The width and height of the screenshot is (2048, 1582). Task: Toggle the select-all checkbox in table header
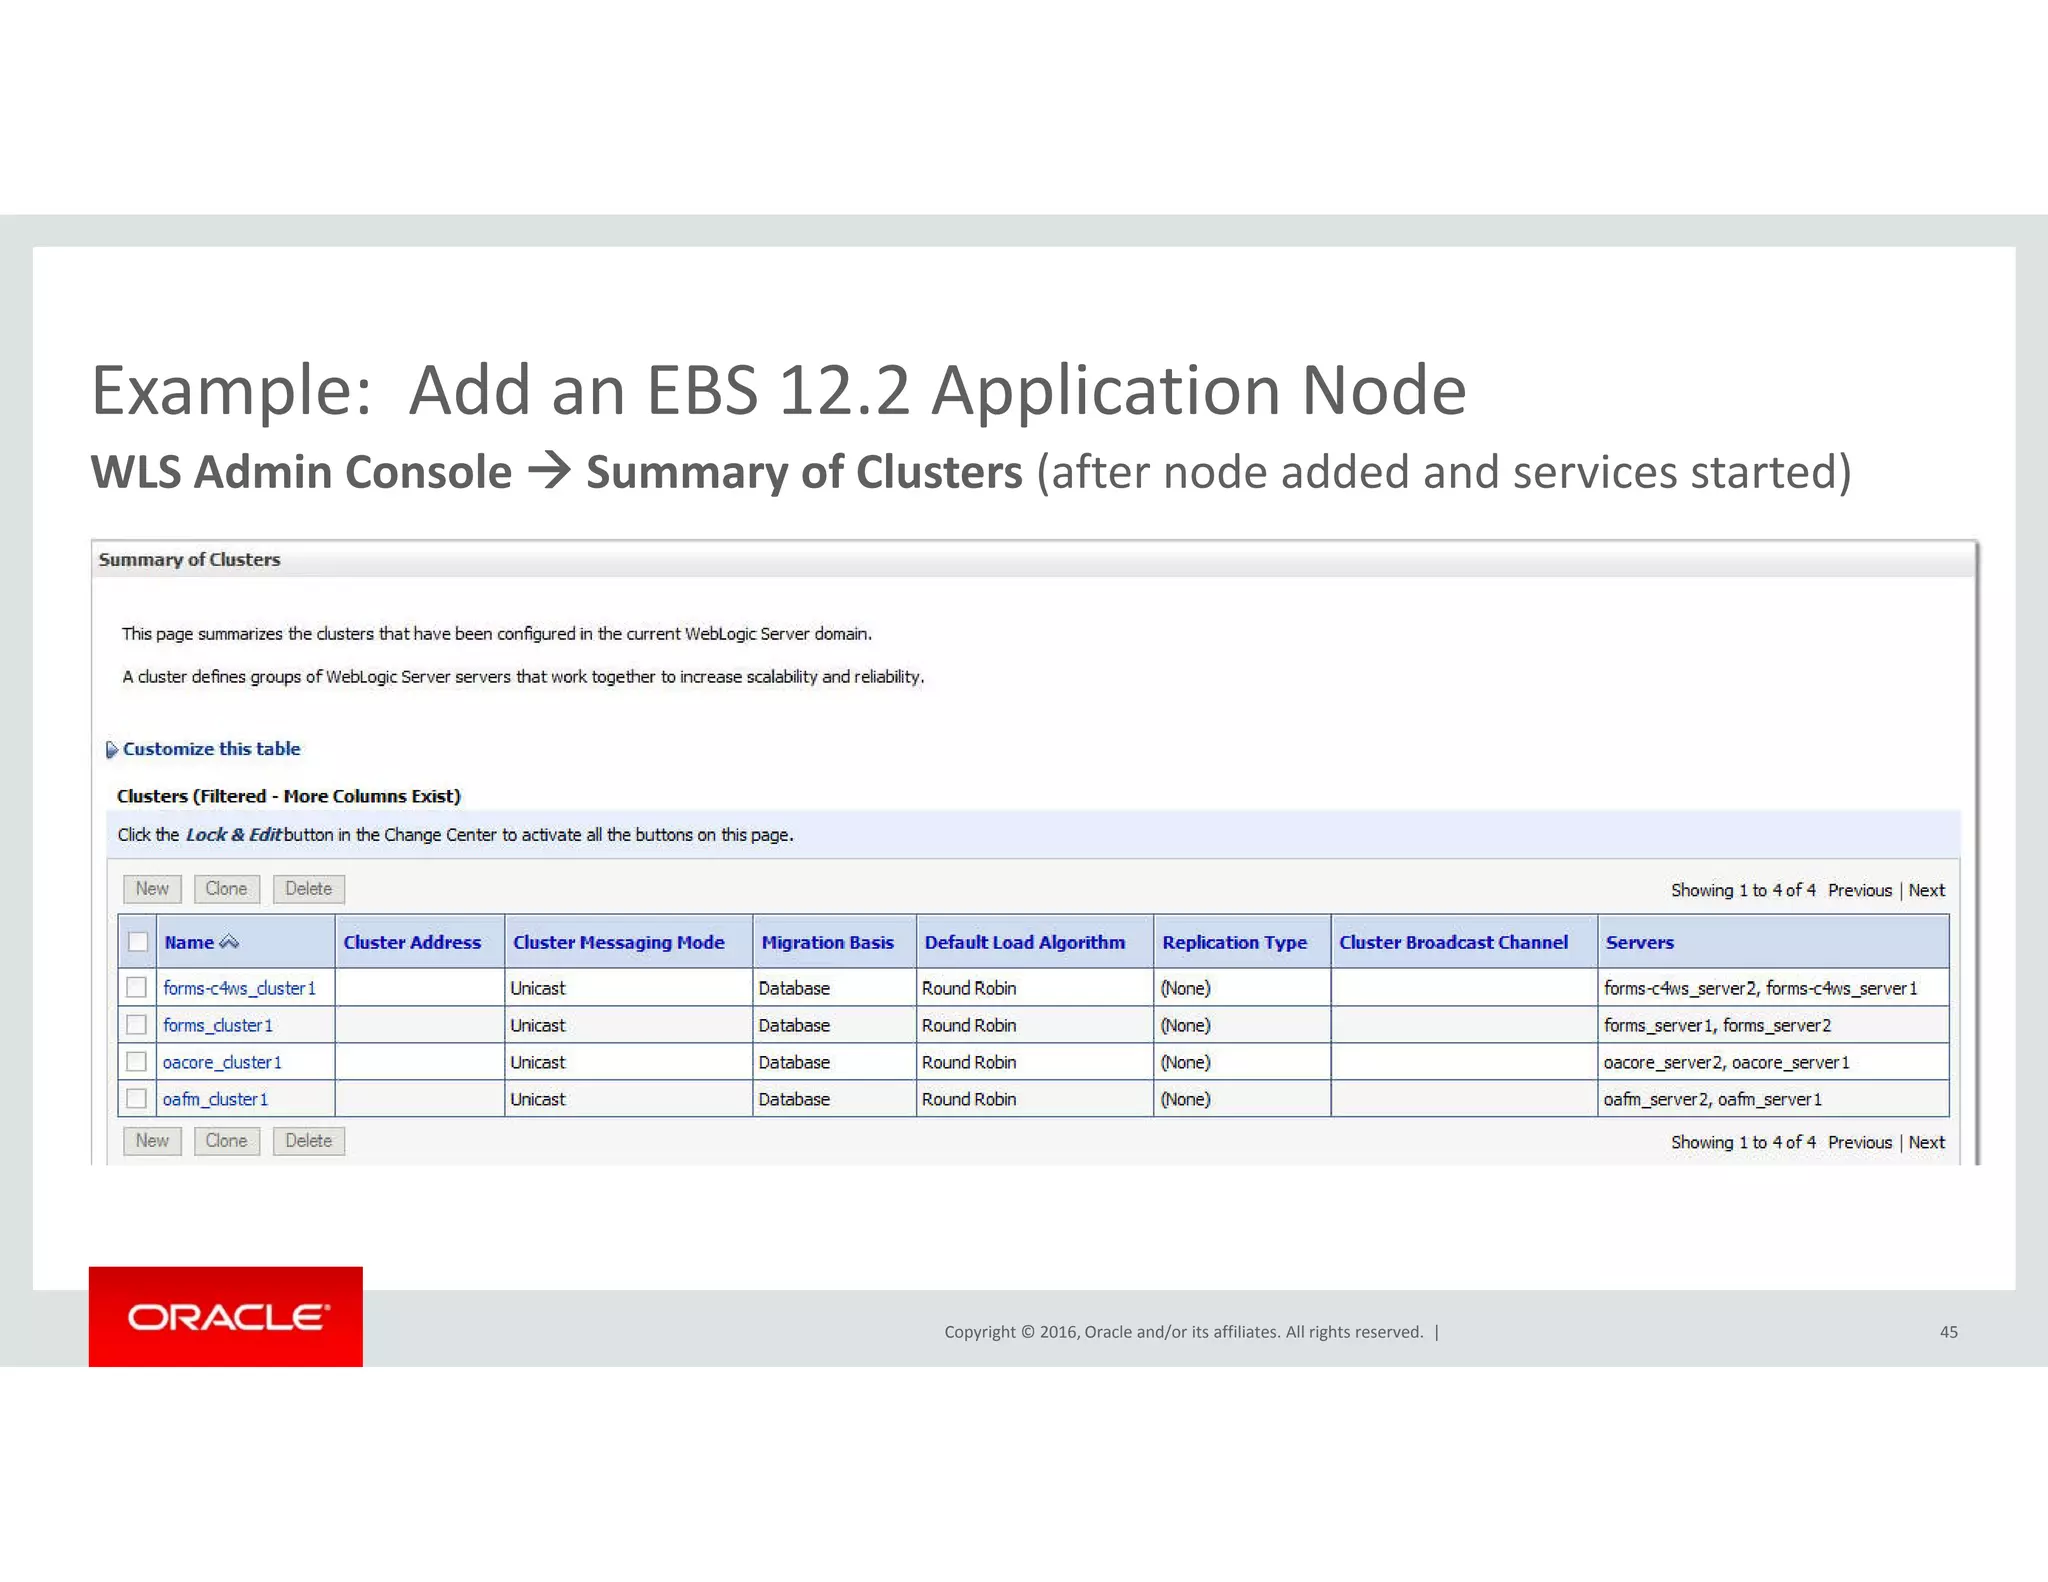138,942
